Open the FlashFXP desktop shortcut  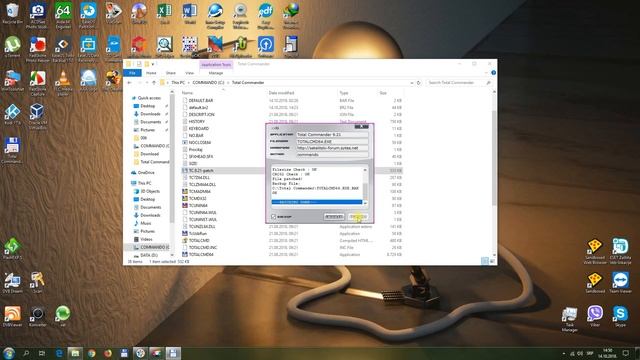coord(12,249)
